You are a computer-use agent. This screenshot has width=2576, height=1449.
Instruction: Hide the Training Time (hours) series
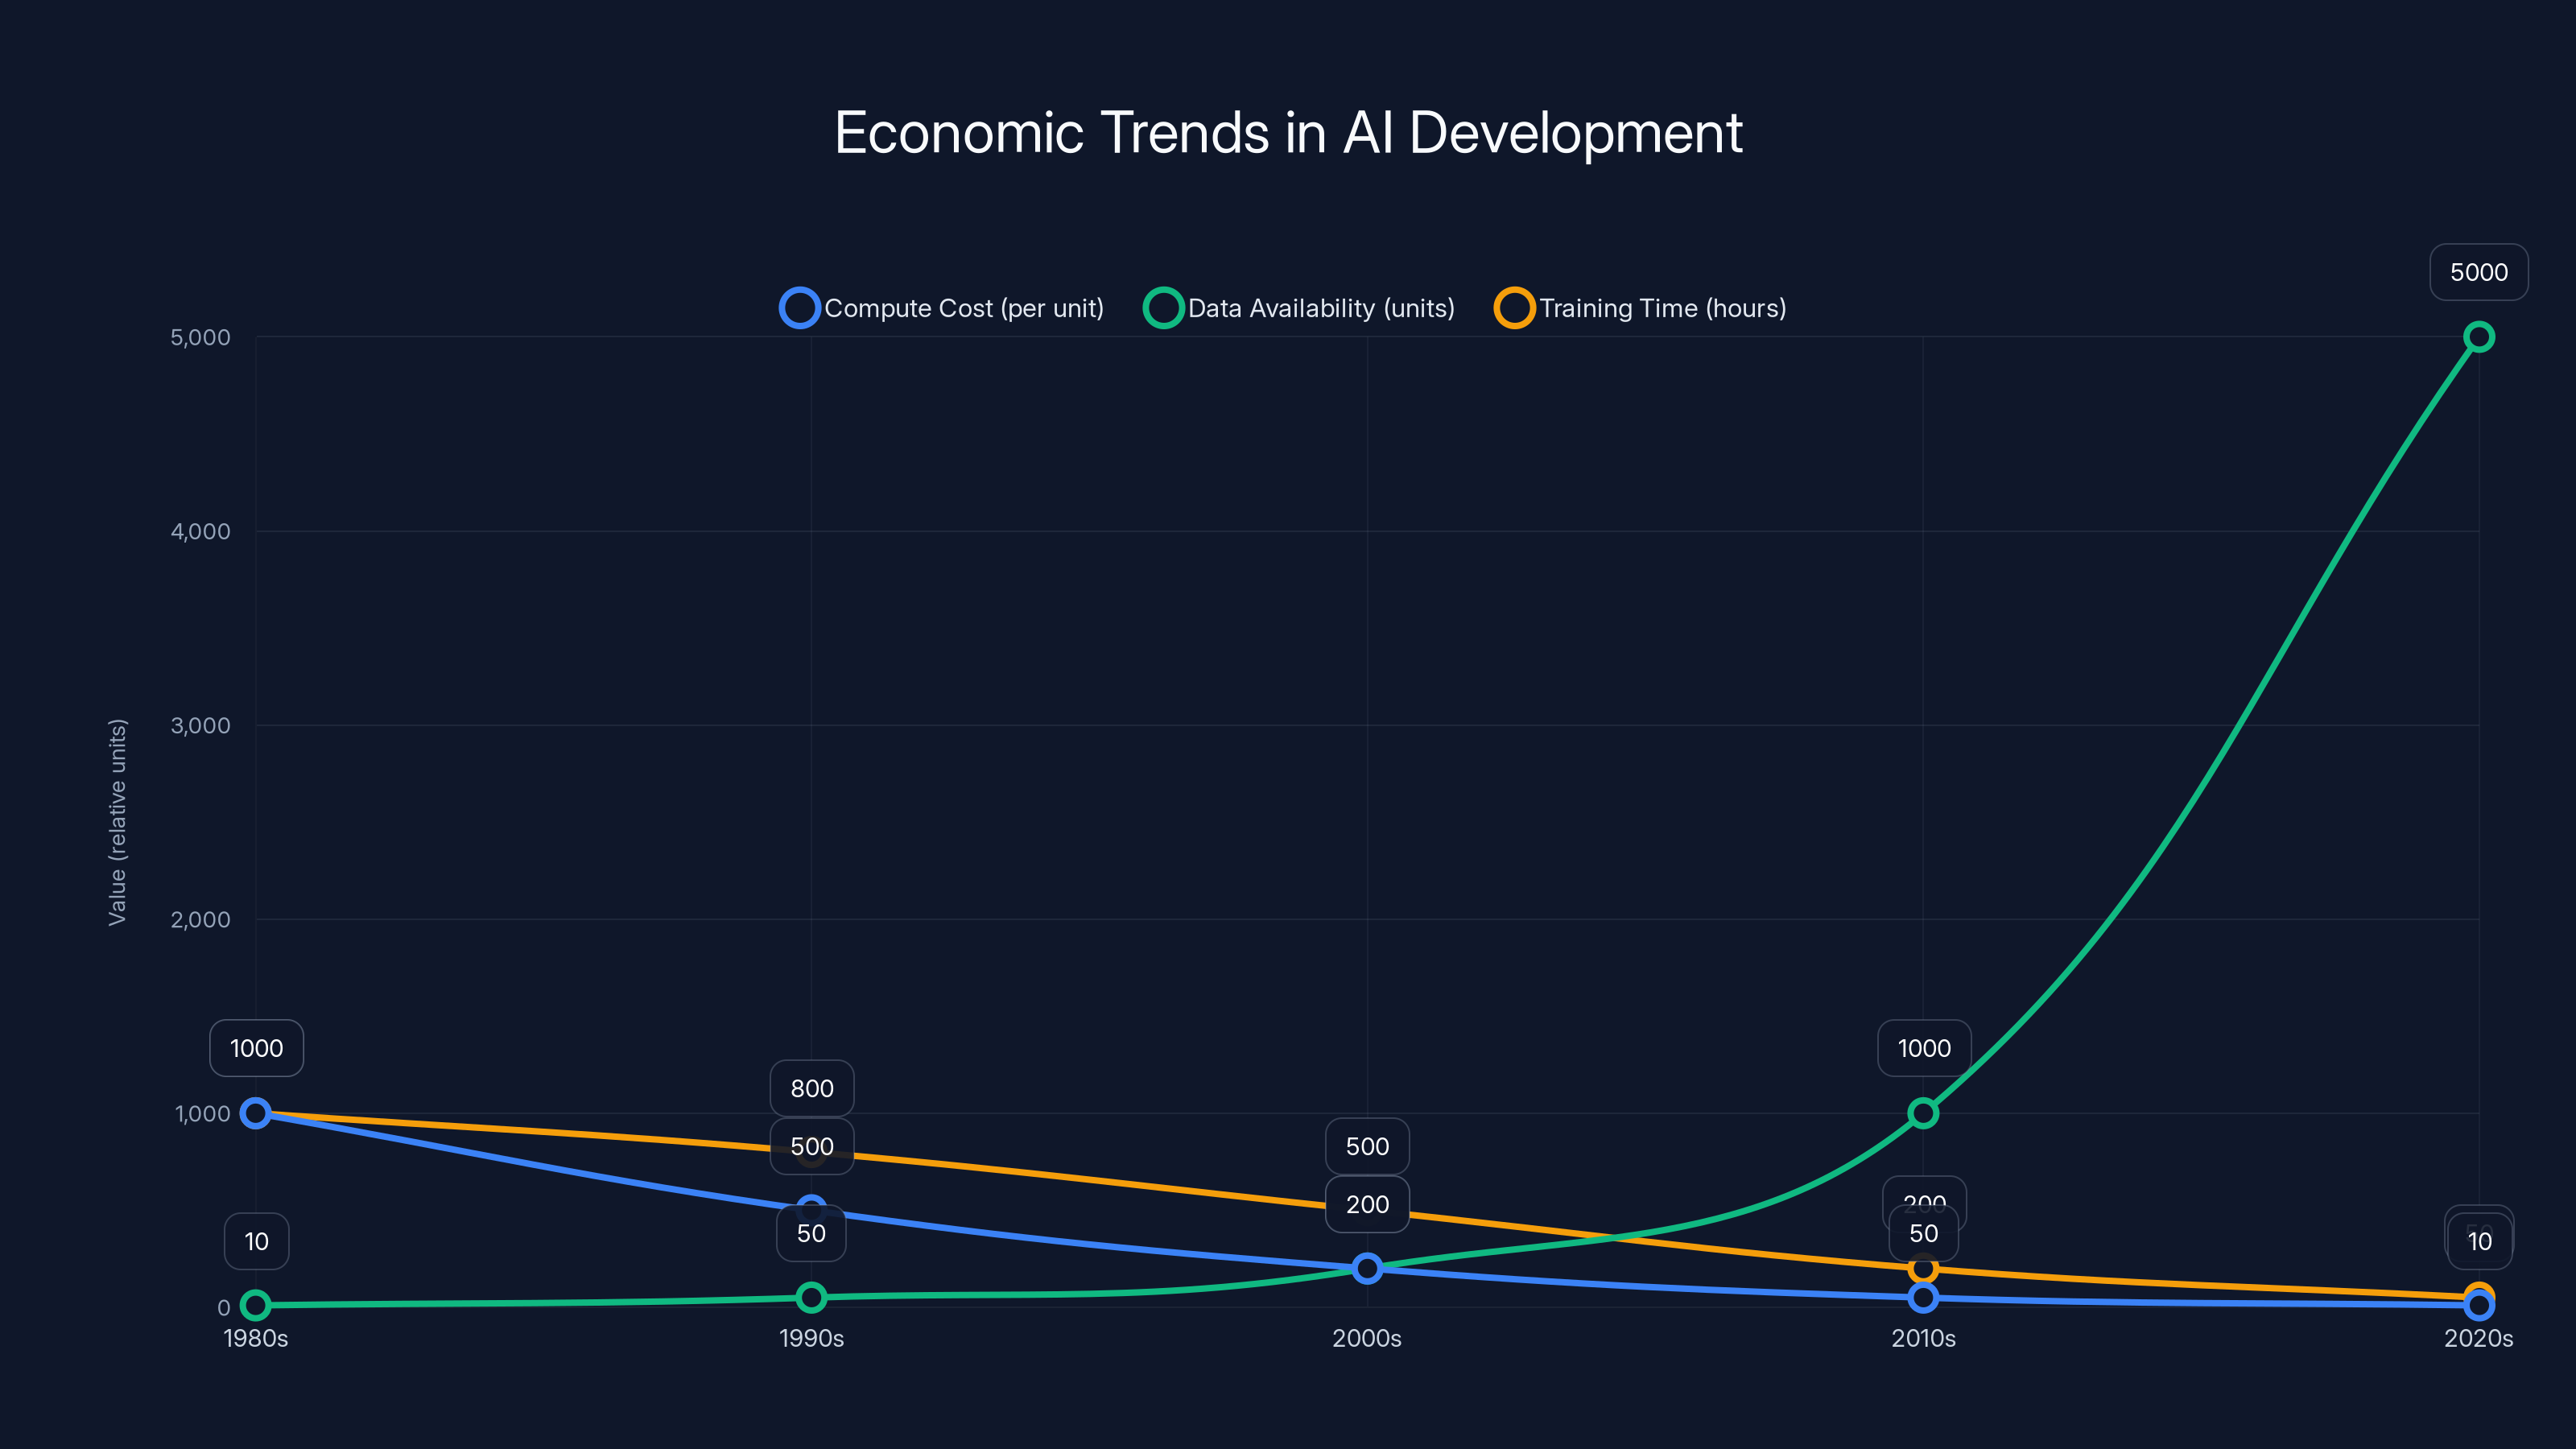click(1663, 308)
